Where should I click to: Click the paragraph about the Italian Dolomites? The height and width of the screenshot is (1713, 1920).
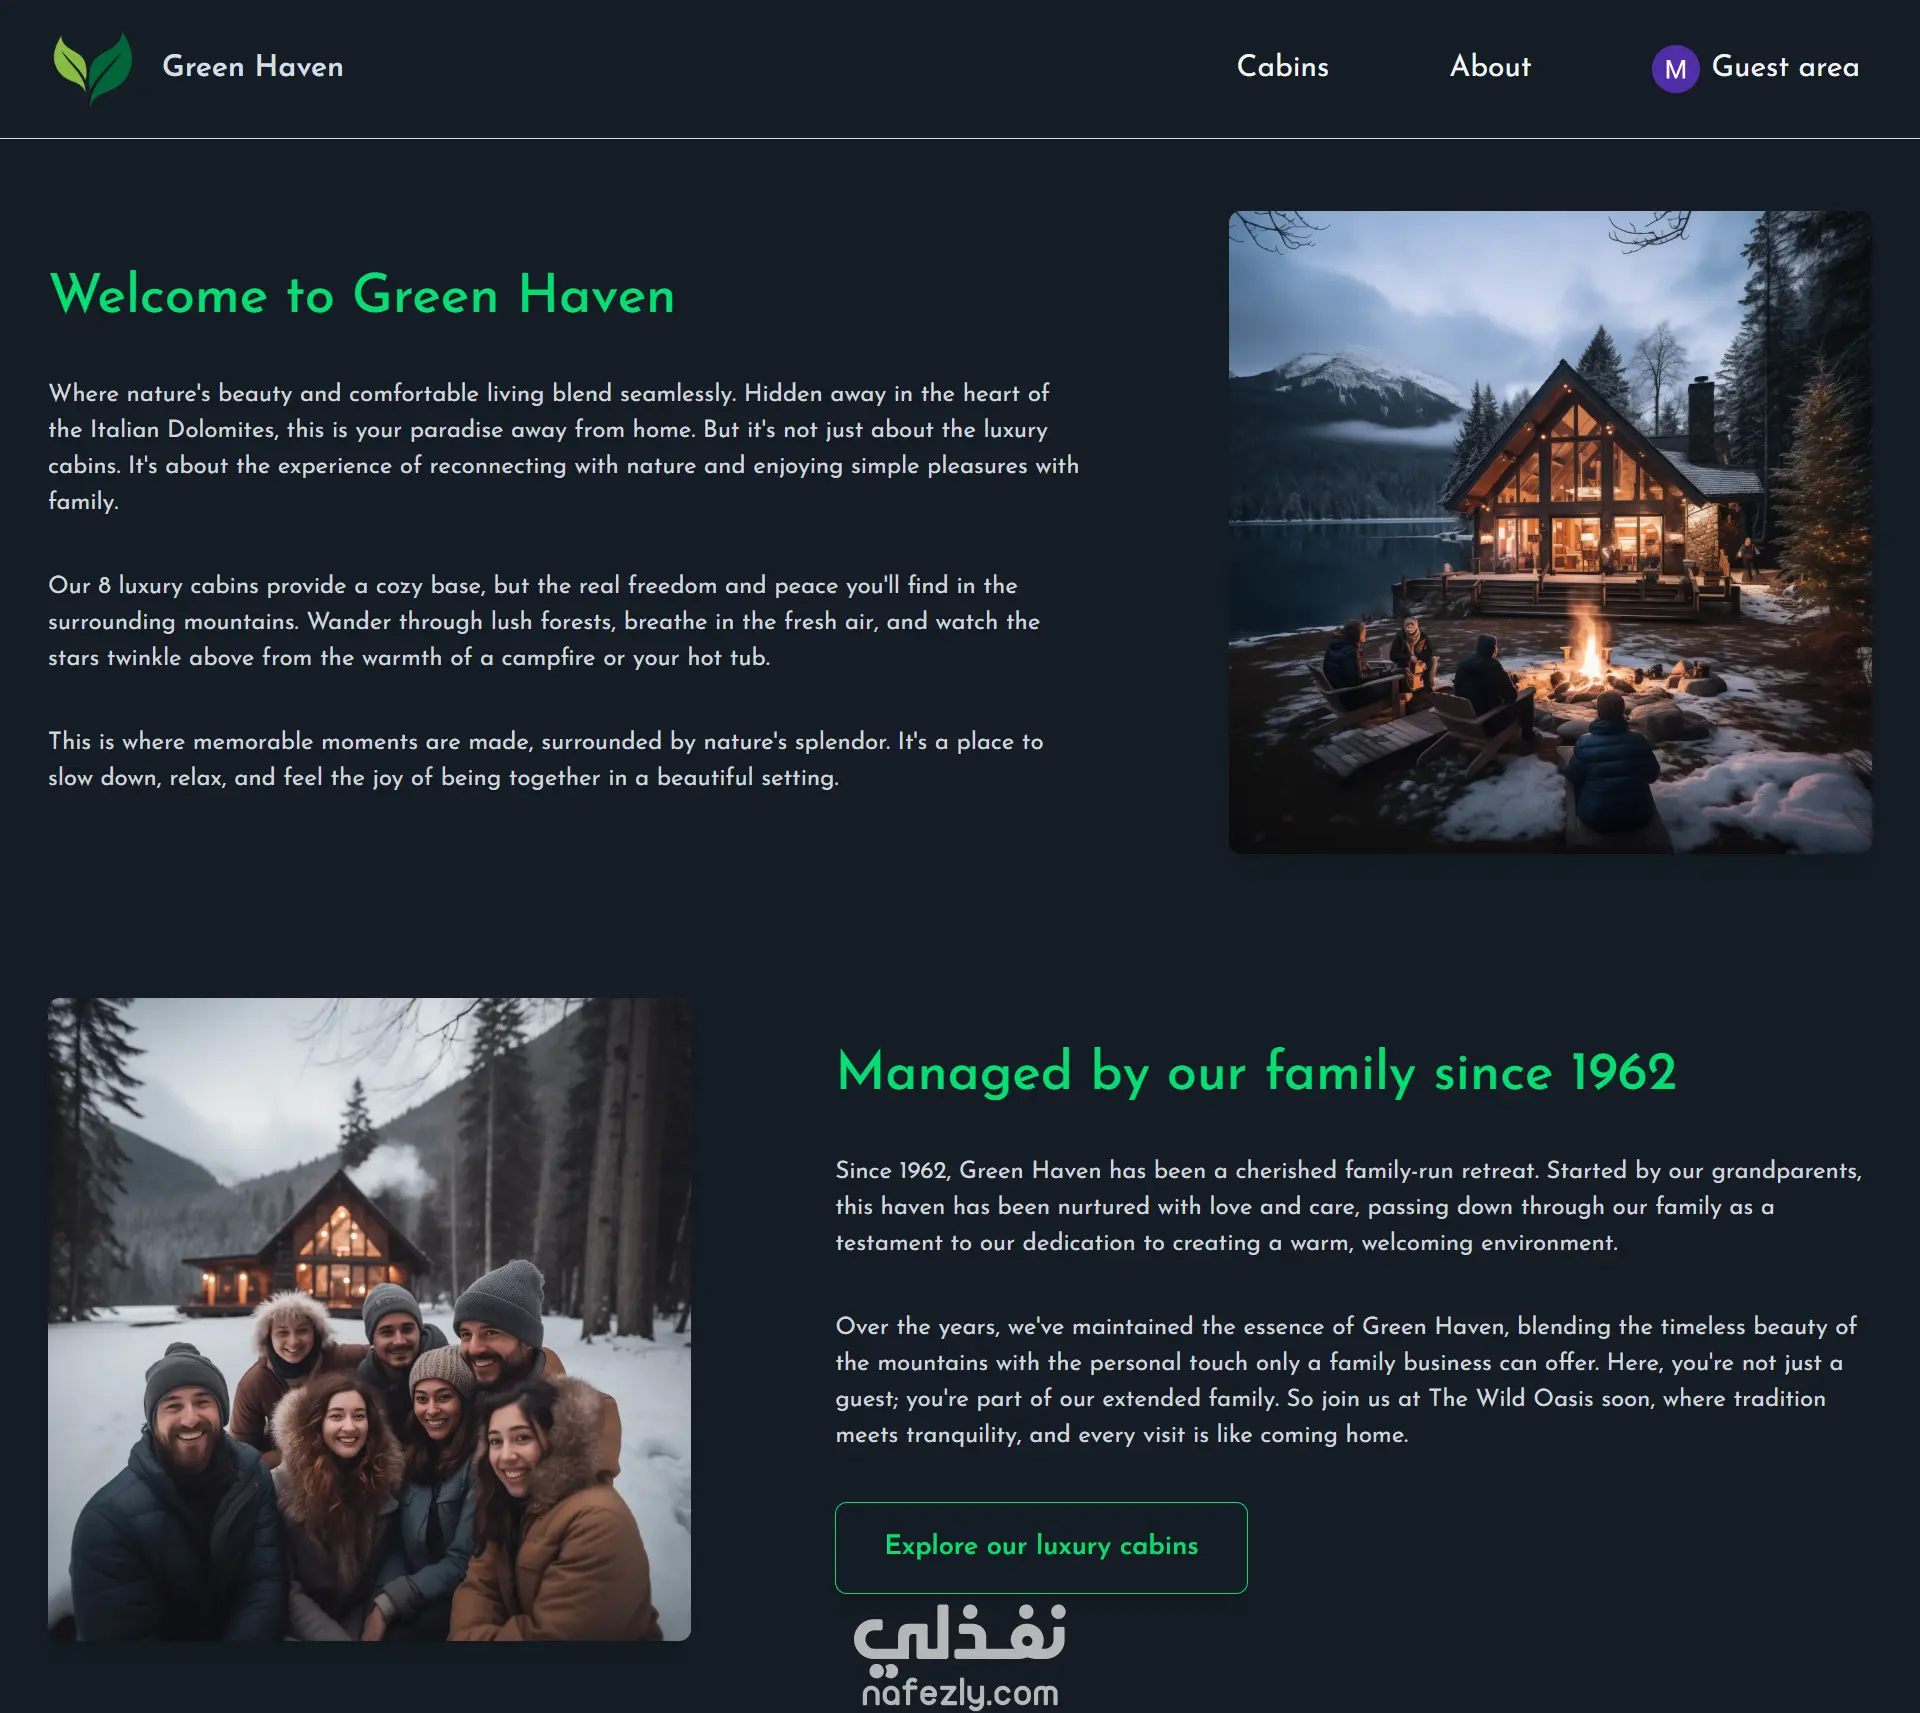pyautogui.click(x=564, y=447)
